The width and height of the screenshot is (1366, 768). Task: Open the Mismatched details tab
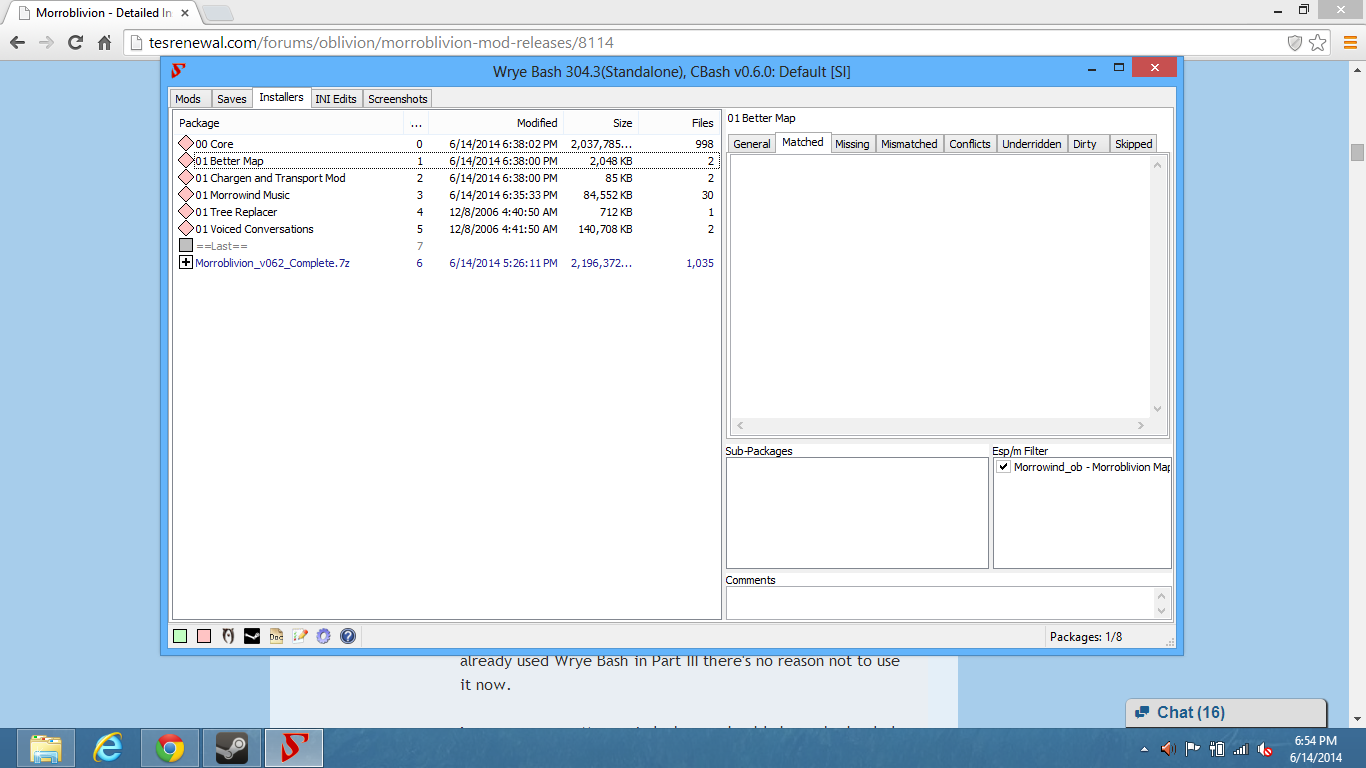point(910,144)
